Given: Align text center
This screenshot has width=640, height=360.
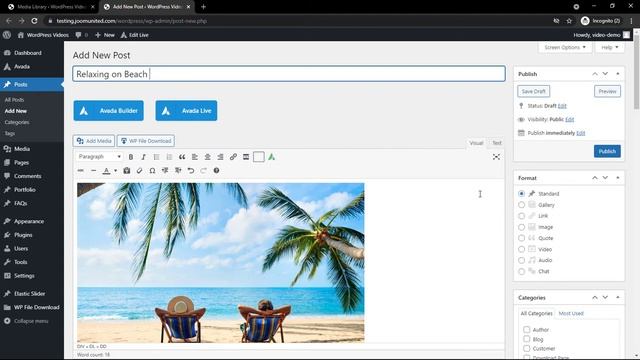Looking at the screenshot, I should pos(207,157).
